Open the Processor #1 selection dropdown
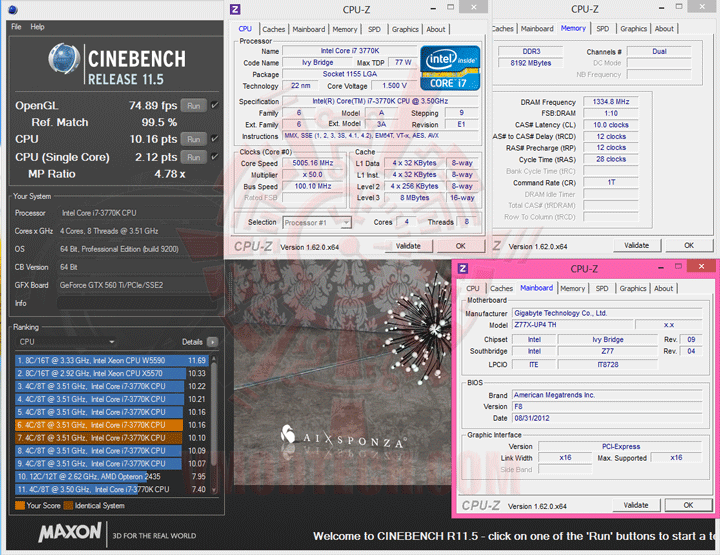Viewport: 720px width, 555px height. tap(317, 223)
